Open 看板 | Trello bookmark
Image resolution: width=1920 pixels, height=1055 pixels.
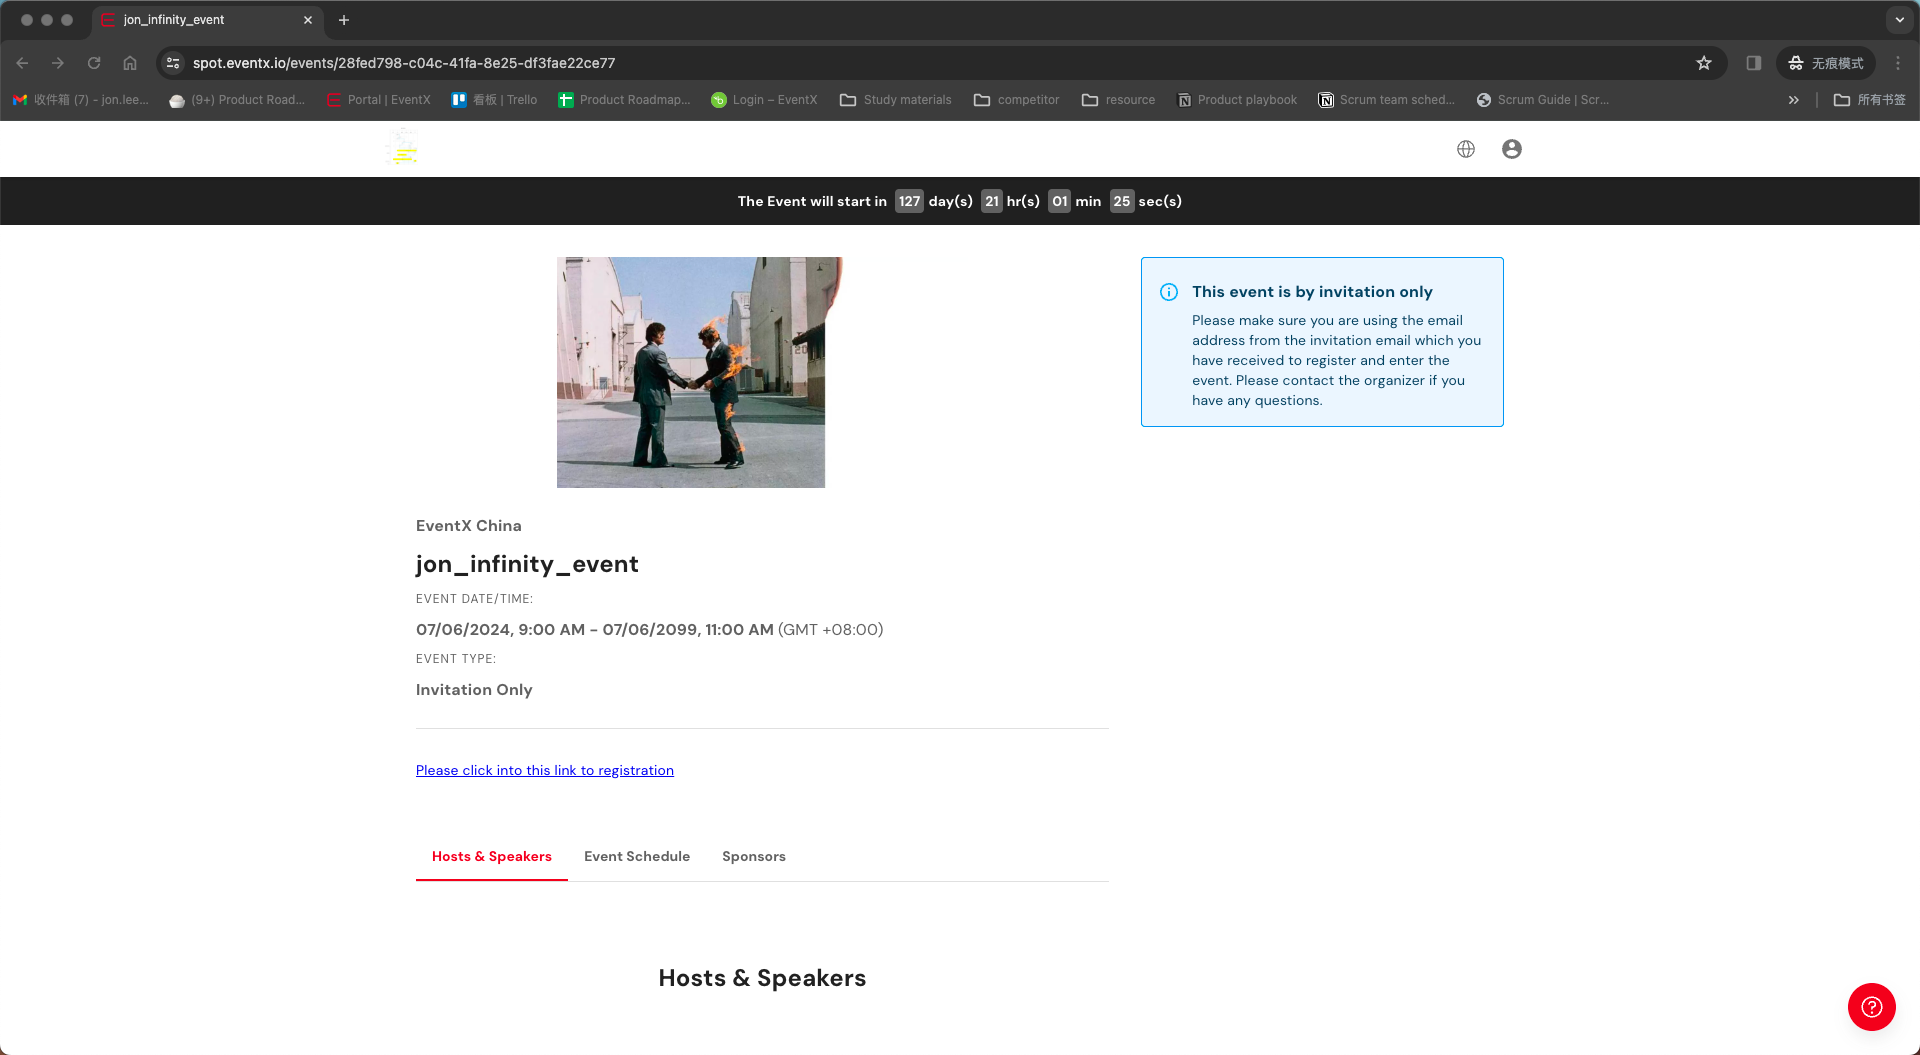coord(495,100)
